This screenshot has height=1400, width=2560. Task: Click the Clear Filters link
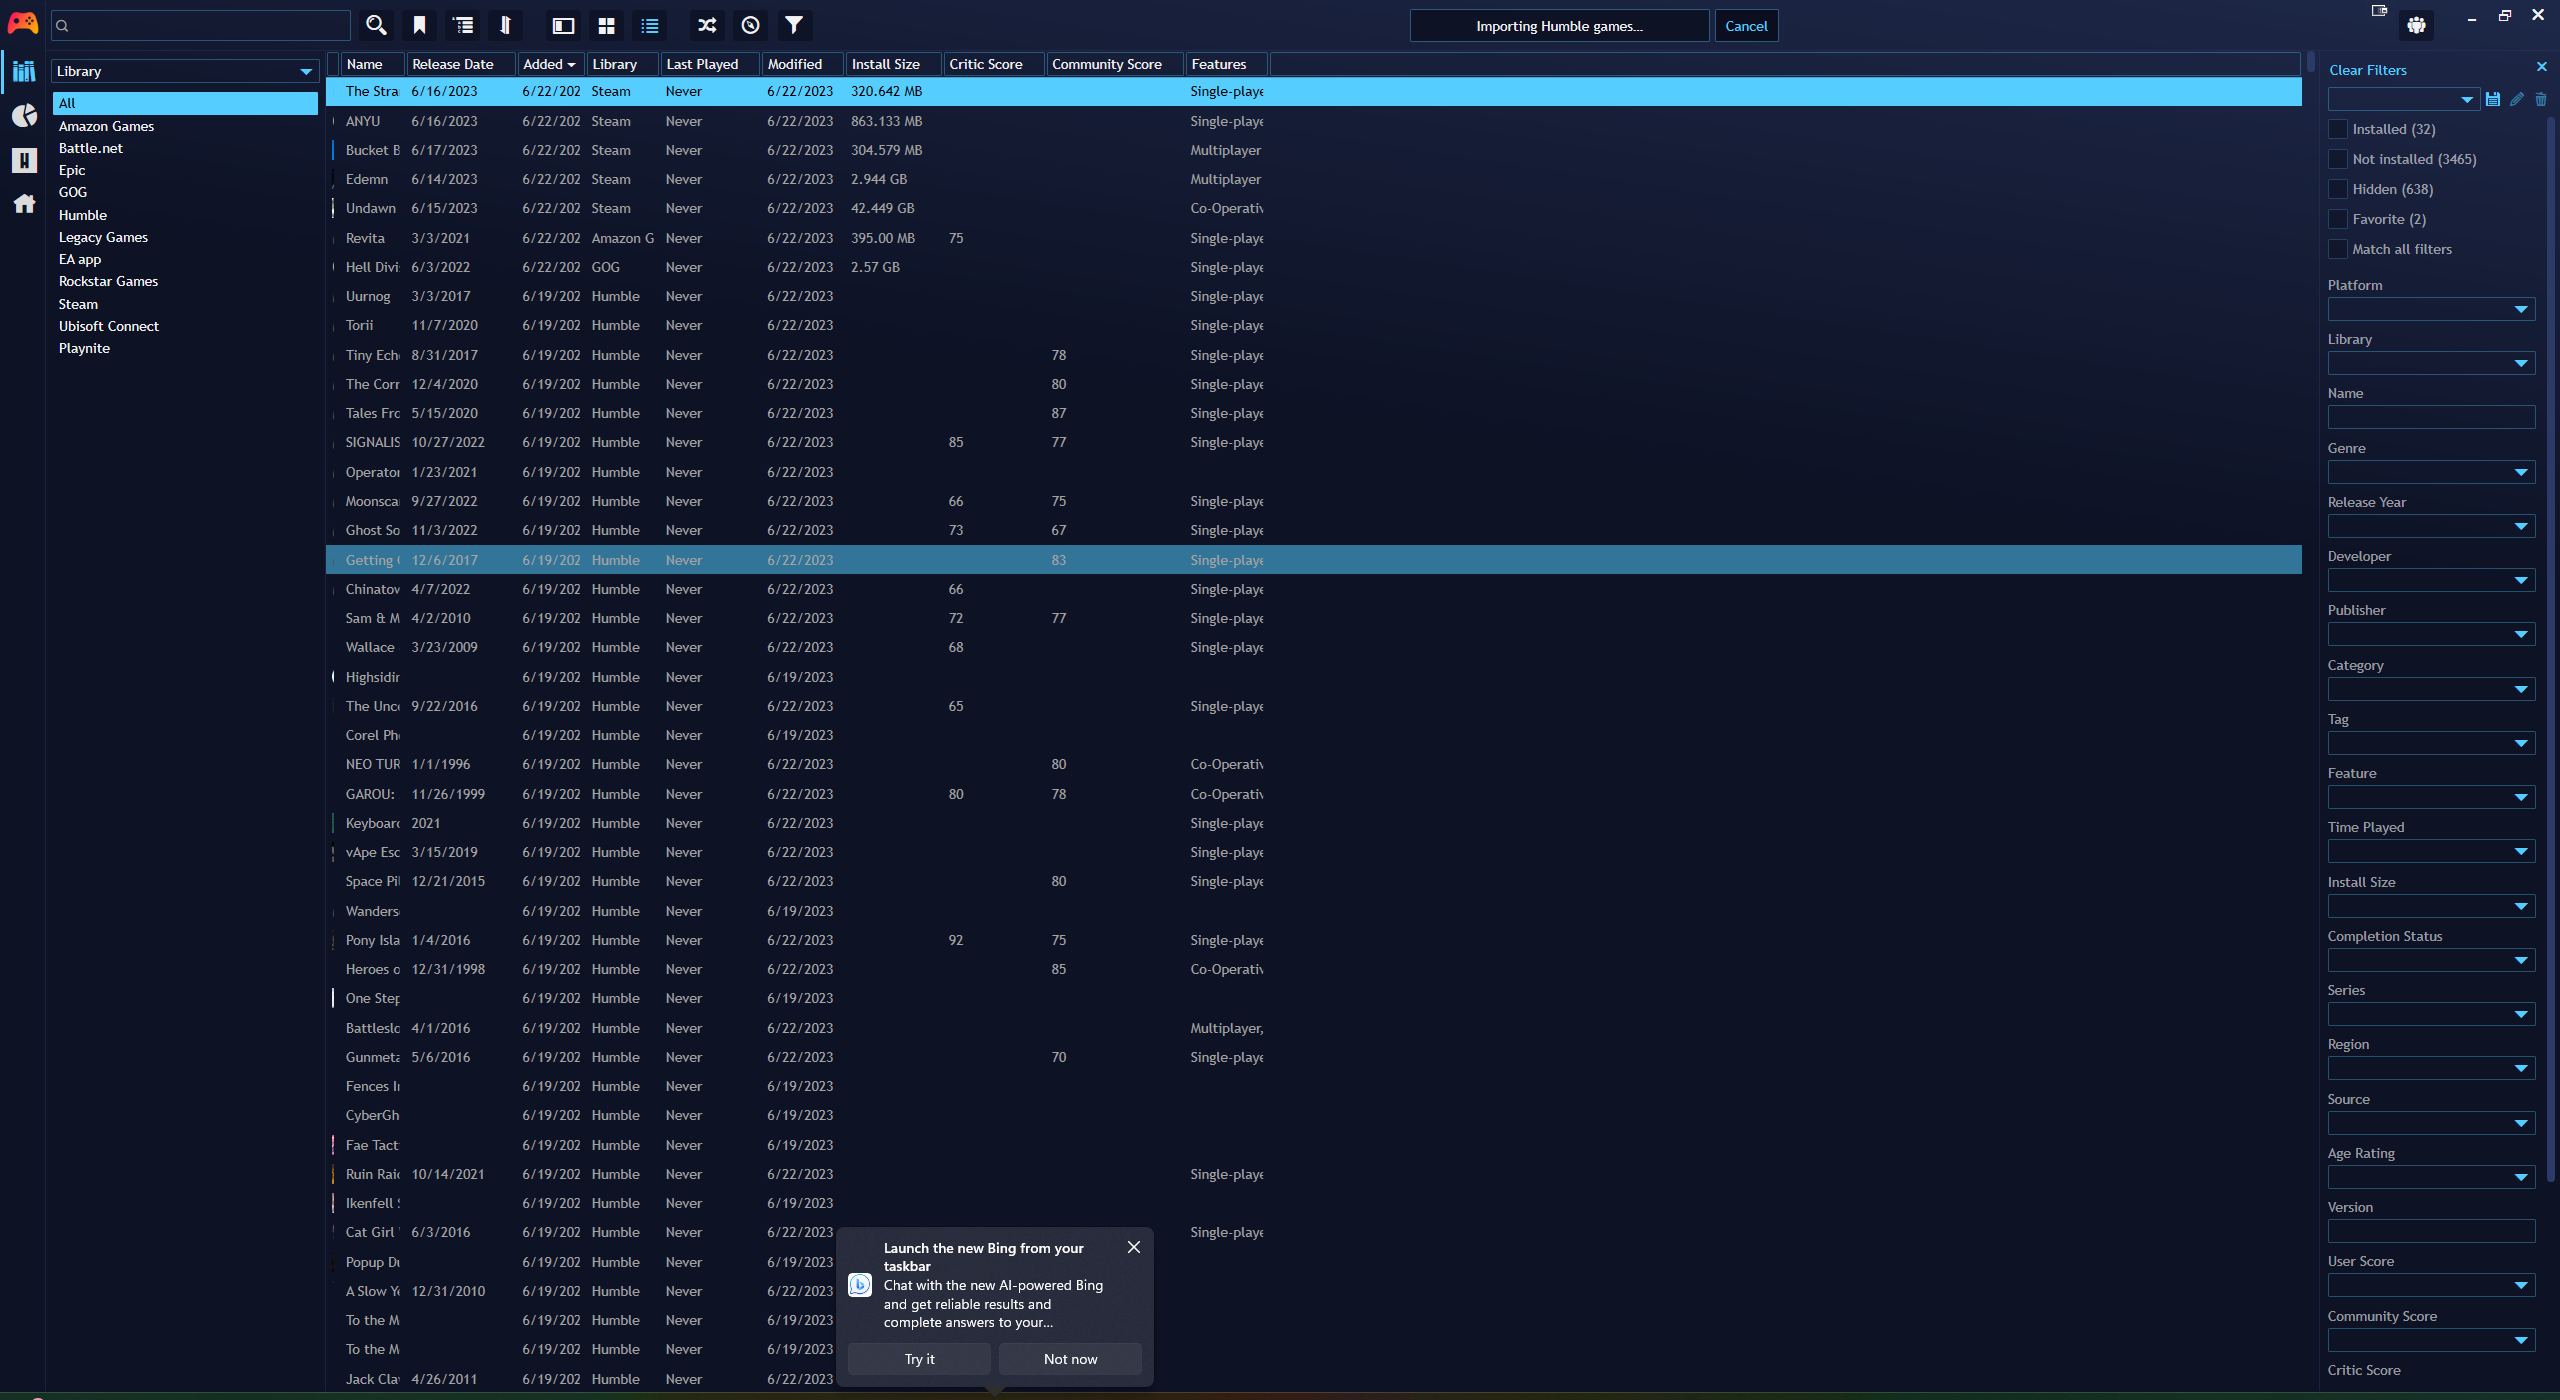coord(2367,70)
